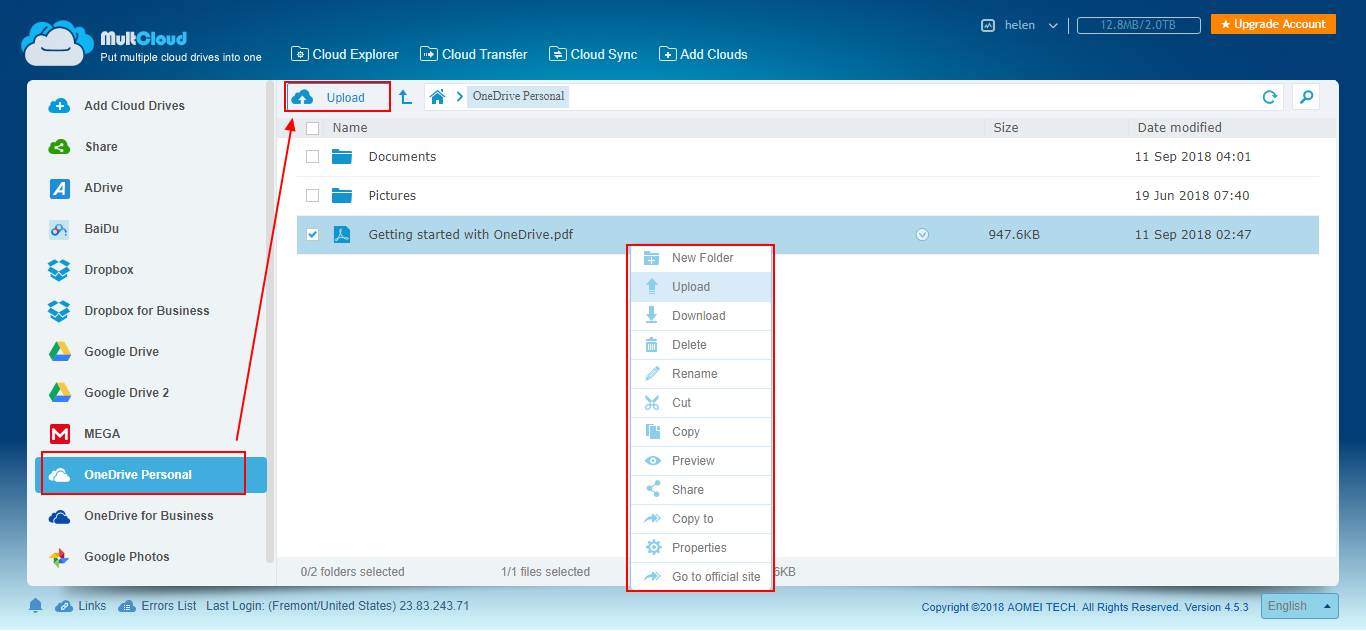Check the Pictures folder checkbox
Image resolution: width=1366 pixels, height=631 pixels.
click(x=313, y=196)
